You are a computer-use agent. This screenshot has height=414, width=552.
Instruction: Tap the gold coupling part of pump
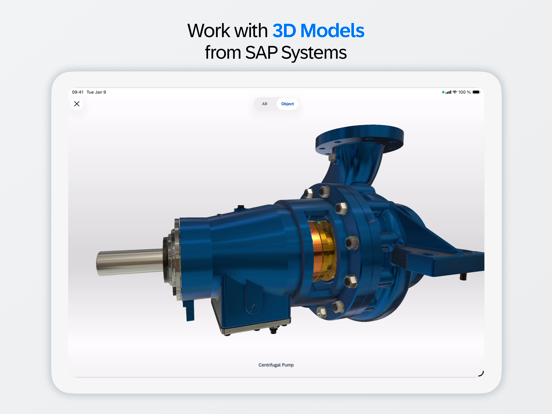(x=322, y=250)
